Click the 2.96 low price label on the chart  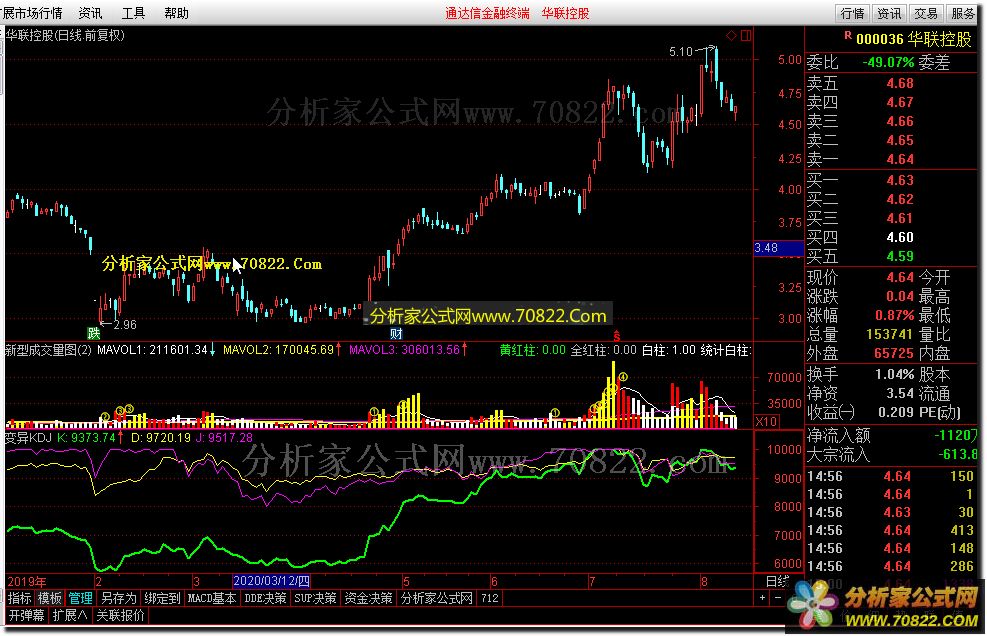[125, 325]
